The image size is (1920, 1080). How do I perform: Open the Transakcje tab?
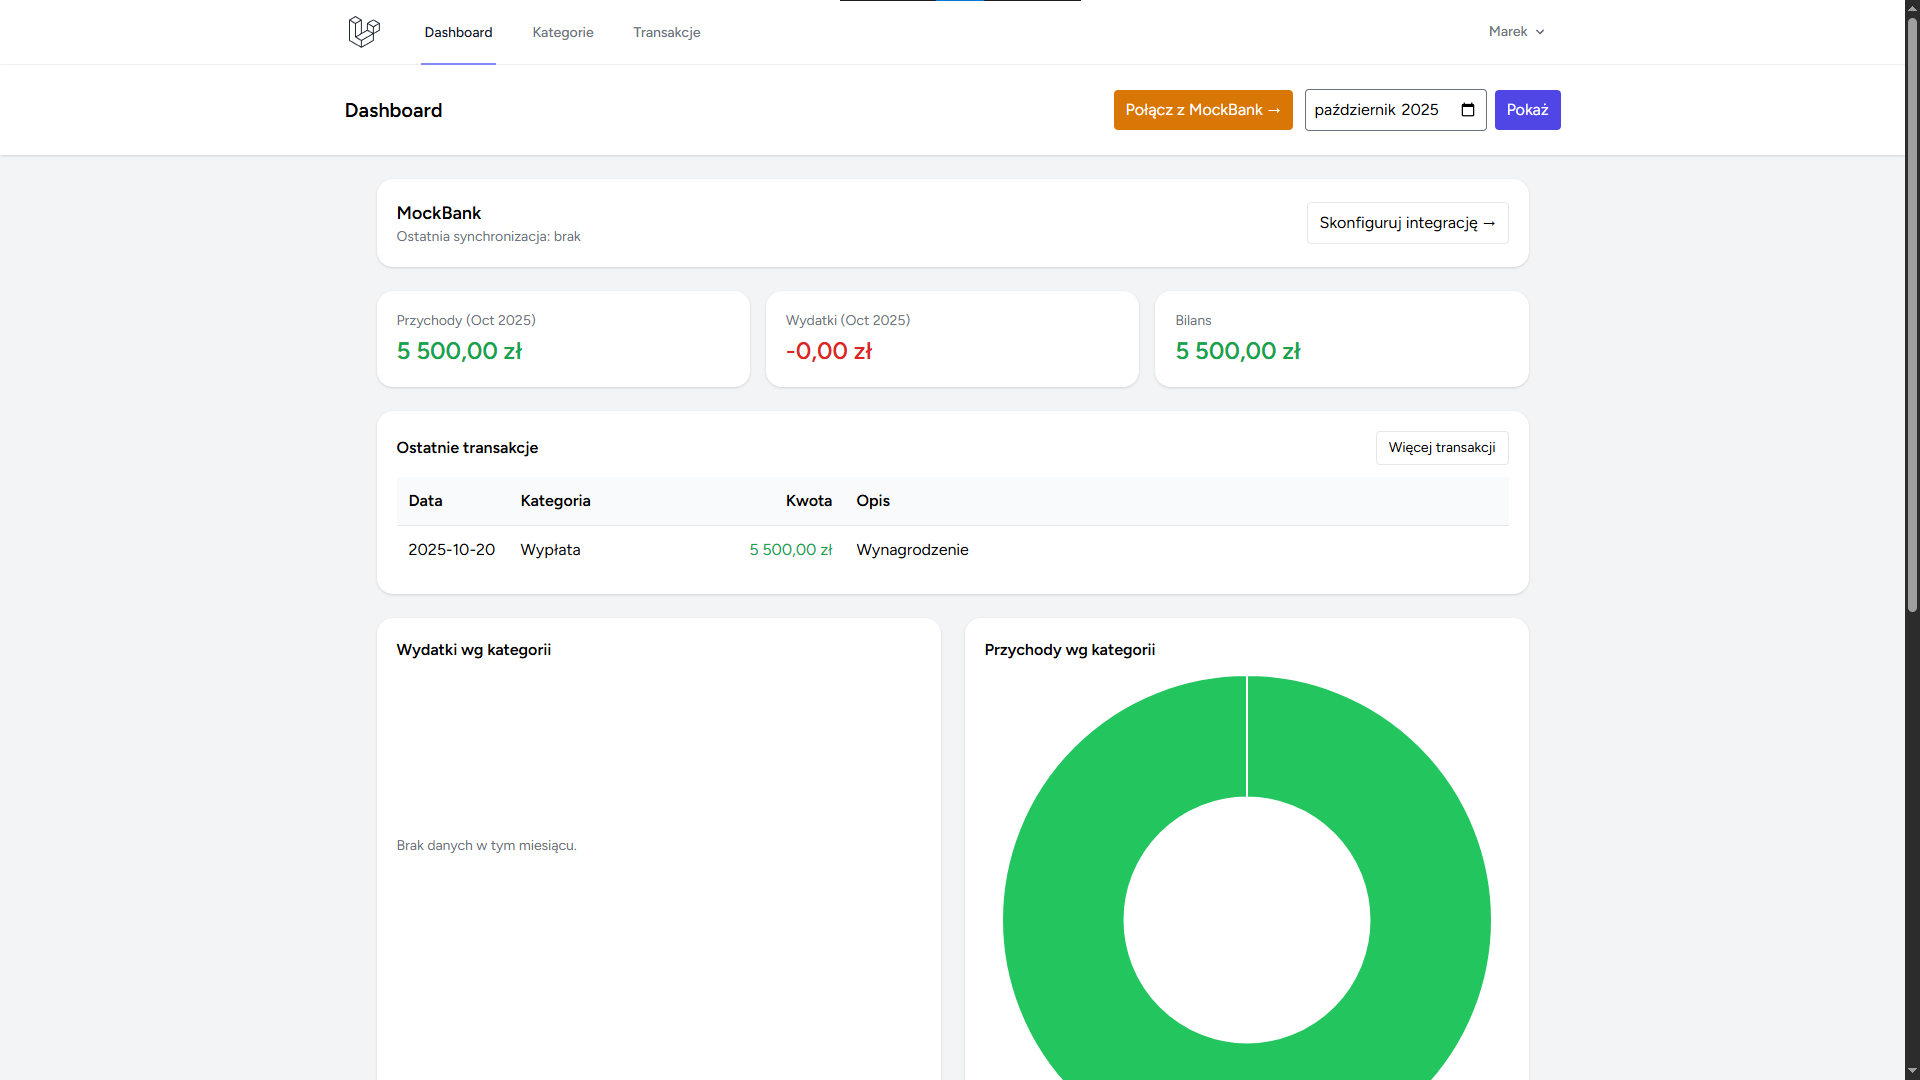pyautogui.click(x=667, y=32)
